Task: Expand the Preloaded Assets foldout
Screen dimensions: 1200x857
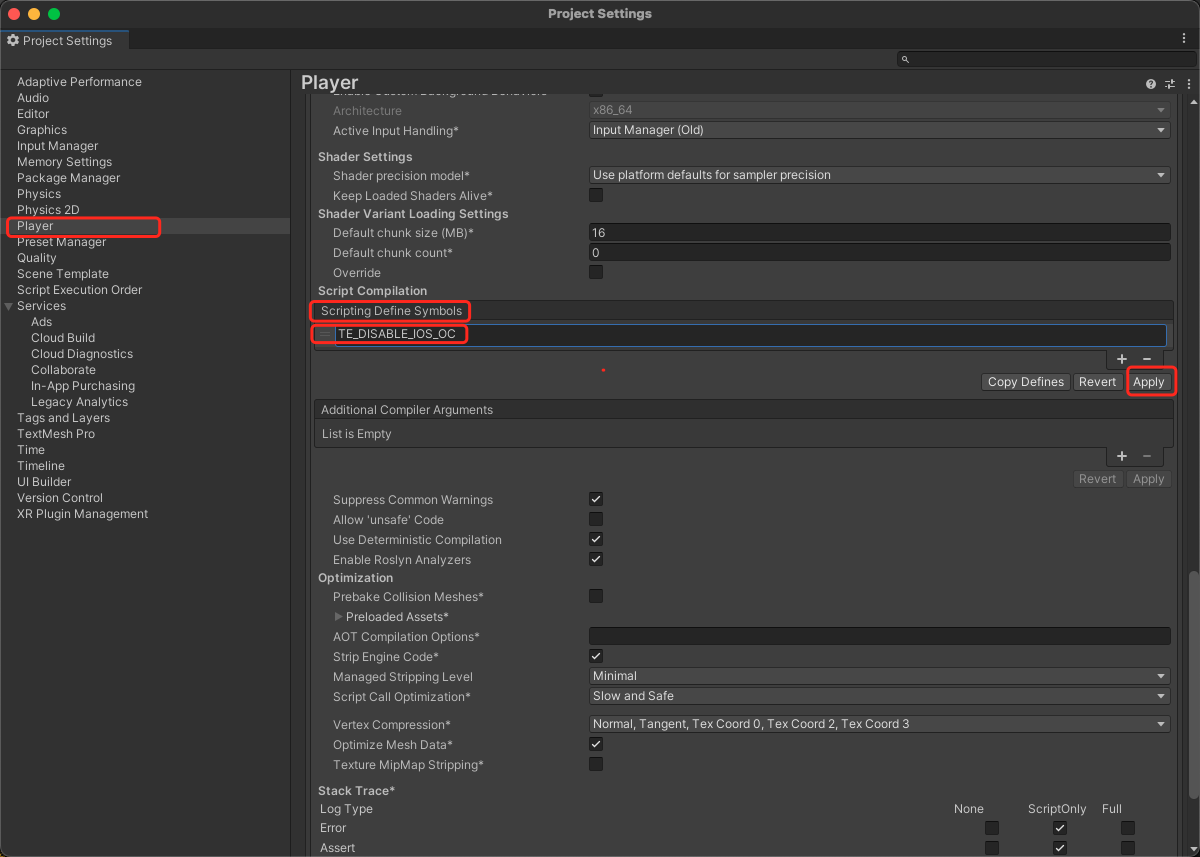Action: pos(339,617)
